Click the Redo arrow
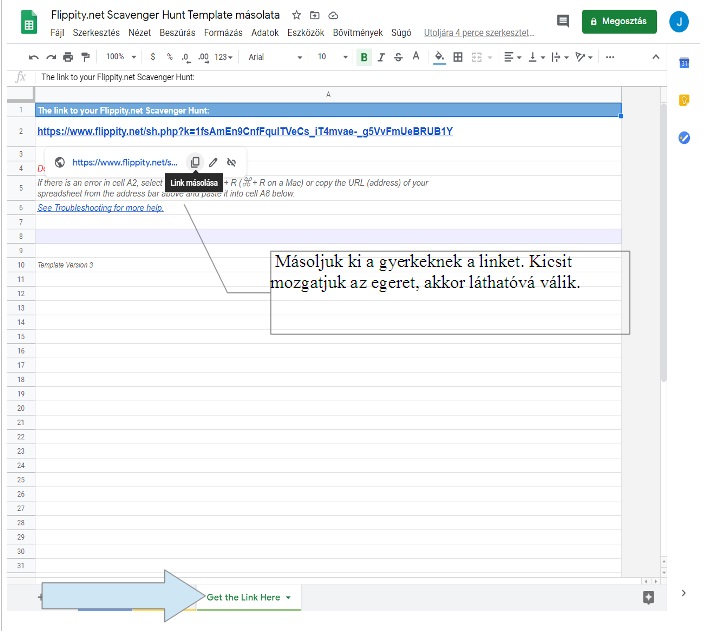Image resolution: width=721 pixels, height=631 pixels. point(51,57)
